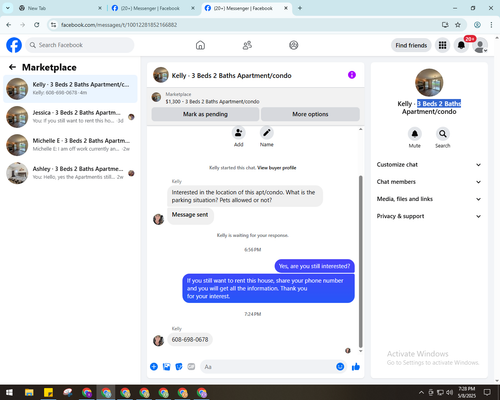The width and height of the screenshot is (500, 400).
Task: Open account profile avatar menu
Action: pos(480,45)
